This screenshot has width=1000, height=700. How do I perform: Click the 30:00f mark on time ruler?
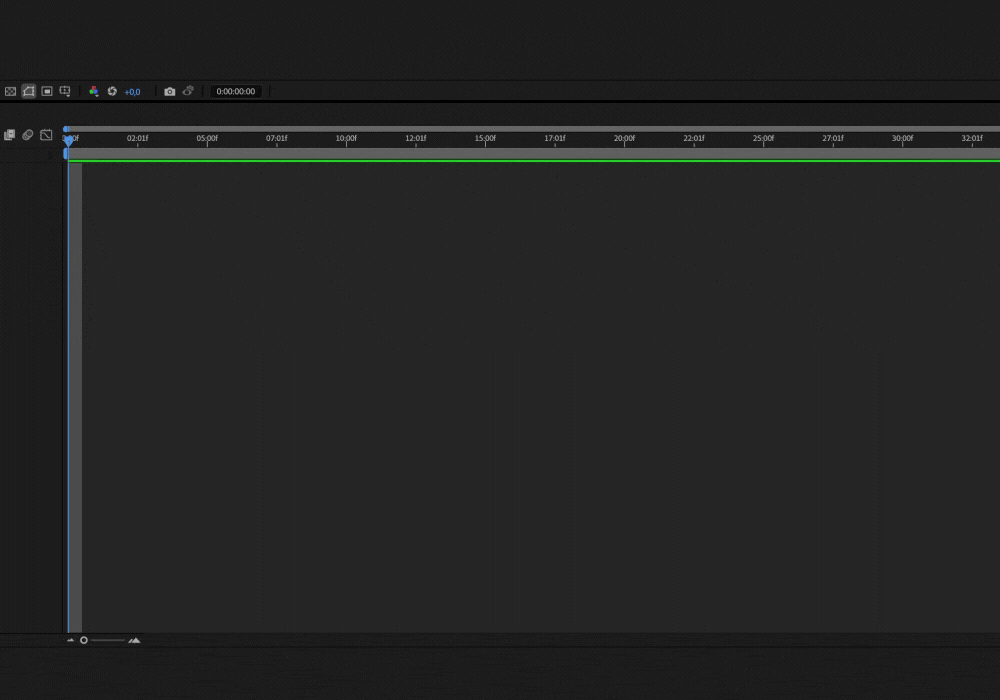click(902, 139)
